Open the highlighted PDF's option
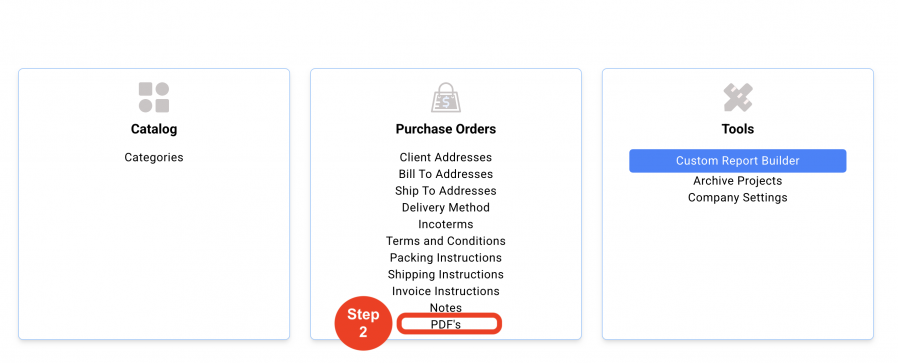 [446, 325]
